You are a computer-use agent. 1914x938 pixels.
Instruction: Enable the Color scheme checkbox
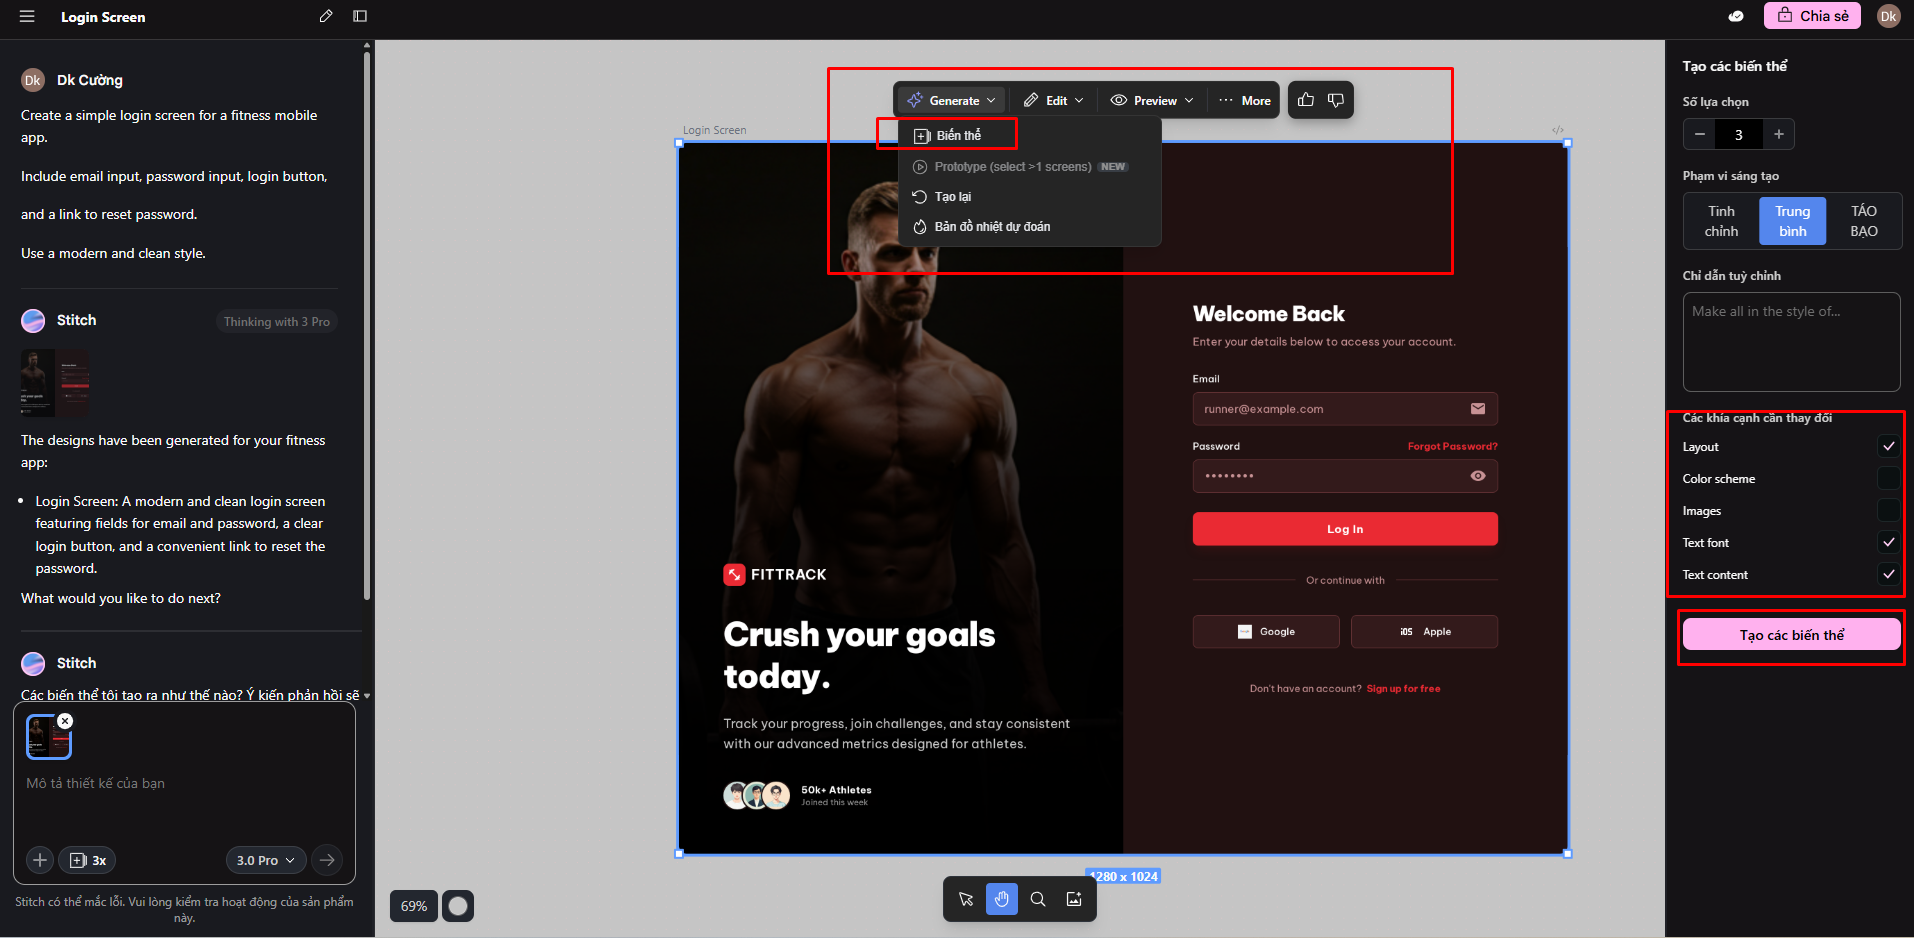tap(1888, 479)
